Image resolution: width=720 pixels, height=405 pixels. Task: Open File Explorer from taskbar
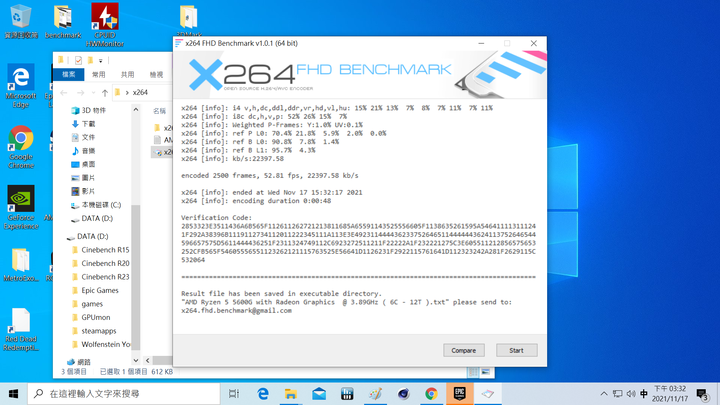tap(291, 394)
